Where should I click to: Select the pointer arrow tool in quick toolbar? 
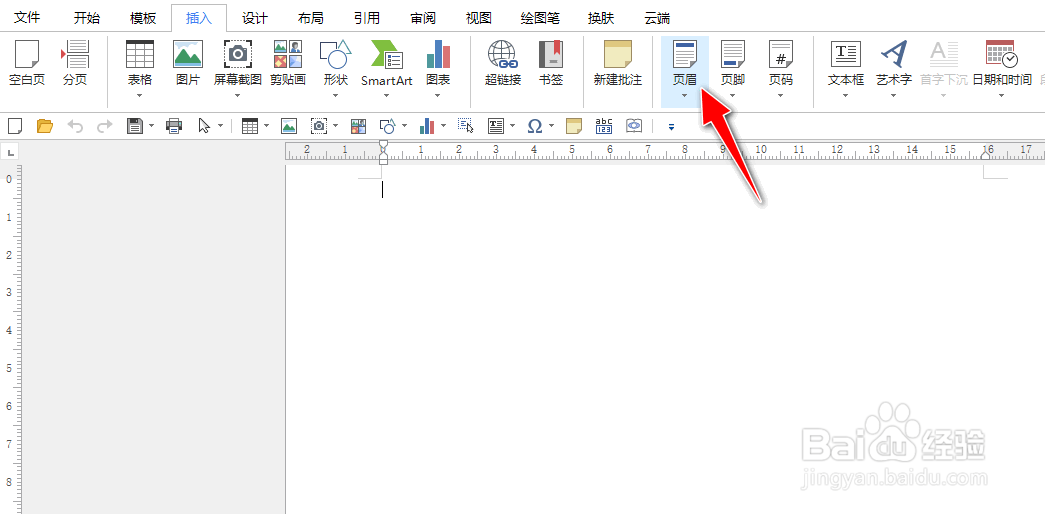(205, 125)
